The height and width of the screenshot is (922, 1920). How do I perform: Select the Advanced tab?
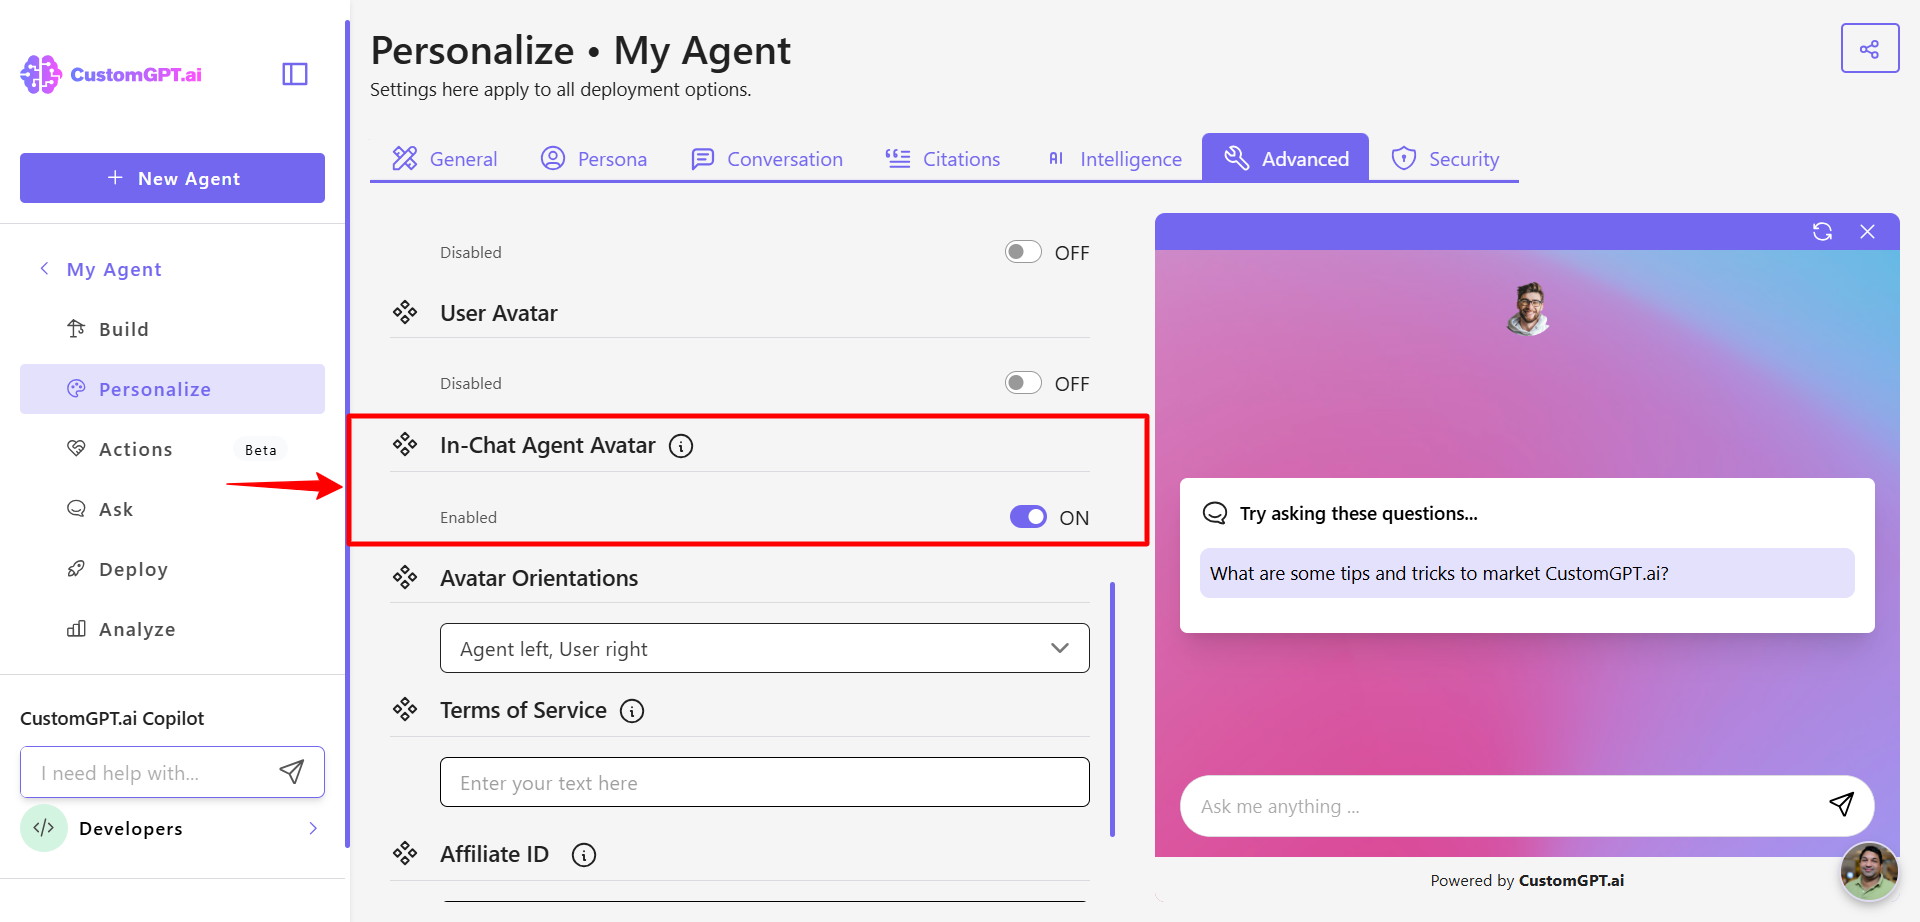[1285, 158]
